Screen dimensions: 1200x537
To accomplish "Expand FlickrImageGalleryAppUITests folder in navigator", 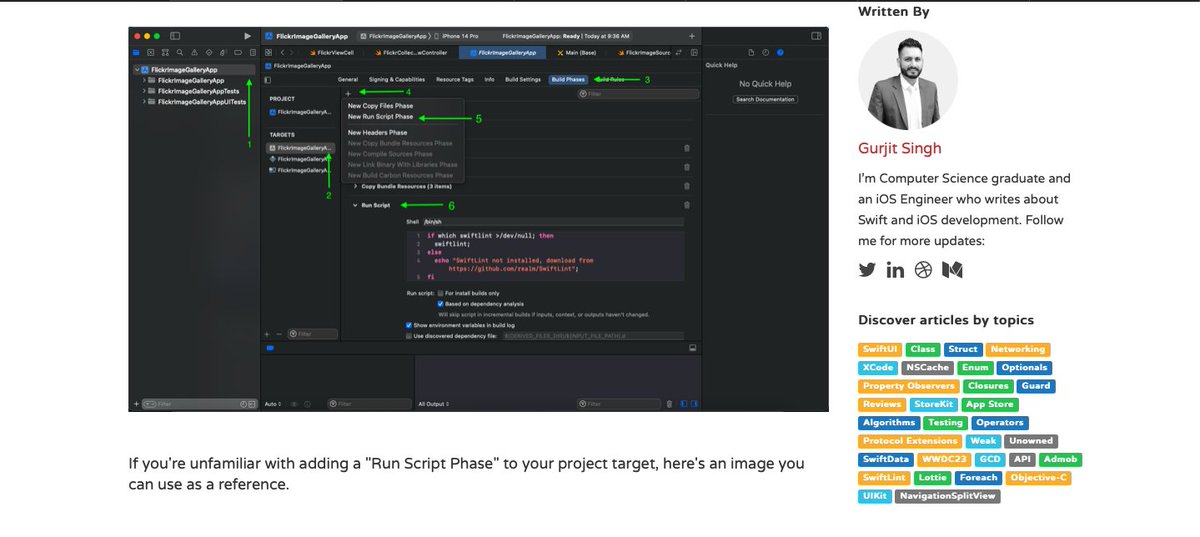I will click(x=145, y=101).
